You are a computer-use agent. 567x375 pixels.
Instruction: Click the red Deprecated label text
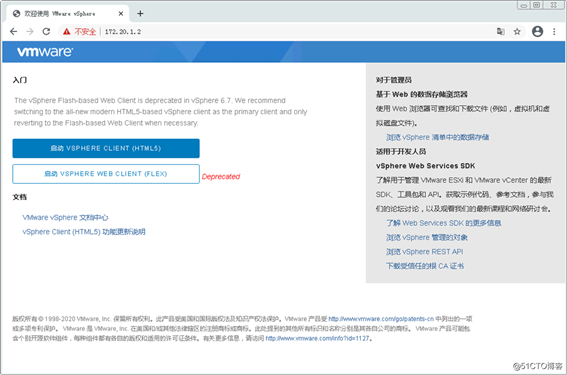pos(221,176)
